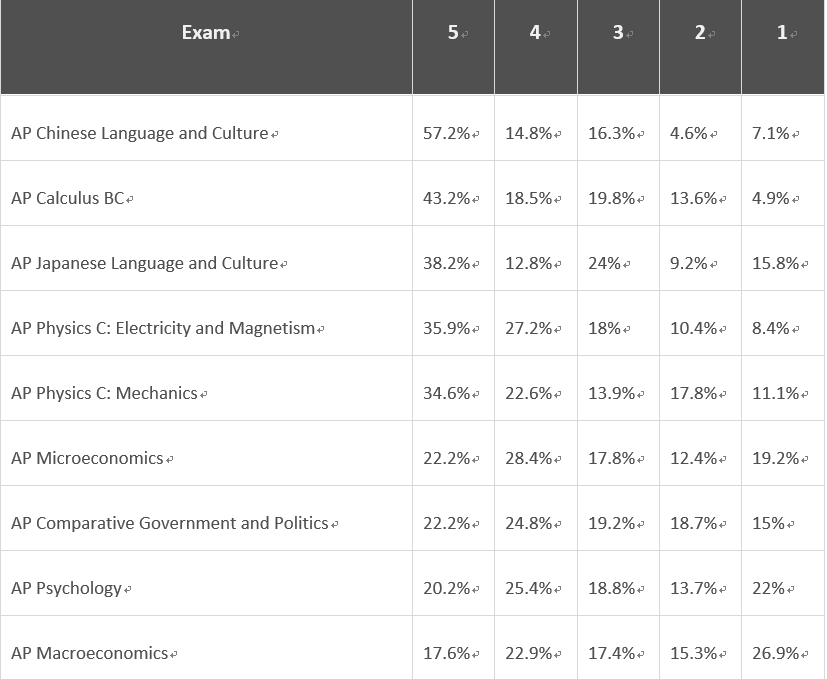Screen dimensions: 827x679
Task: Click the 57.2% cell for AP Chinese
Action: [x=447, y=133]
